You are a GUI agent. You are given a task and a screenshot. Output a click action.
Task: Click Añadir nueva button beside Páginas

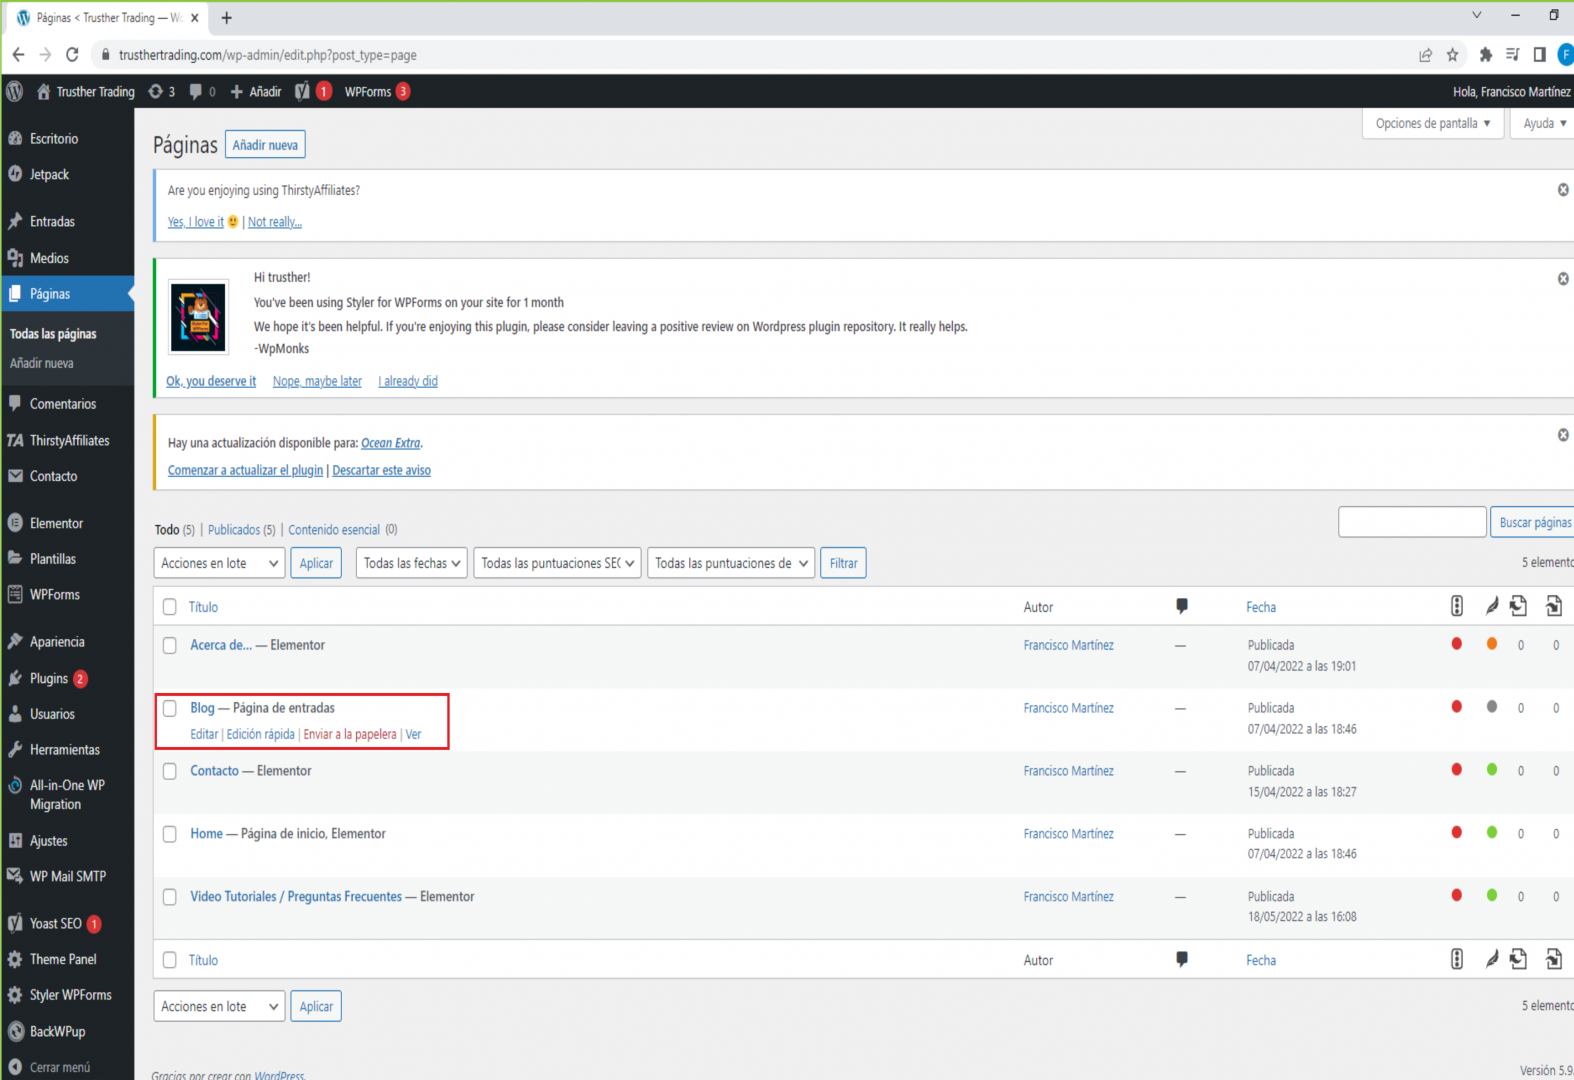(265, 145)
